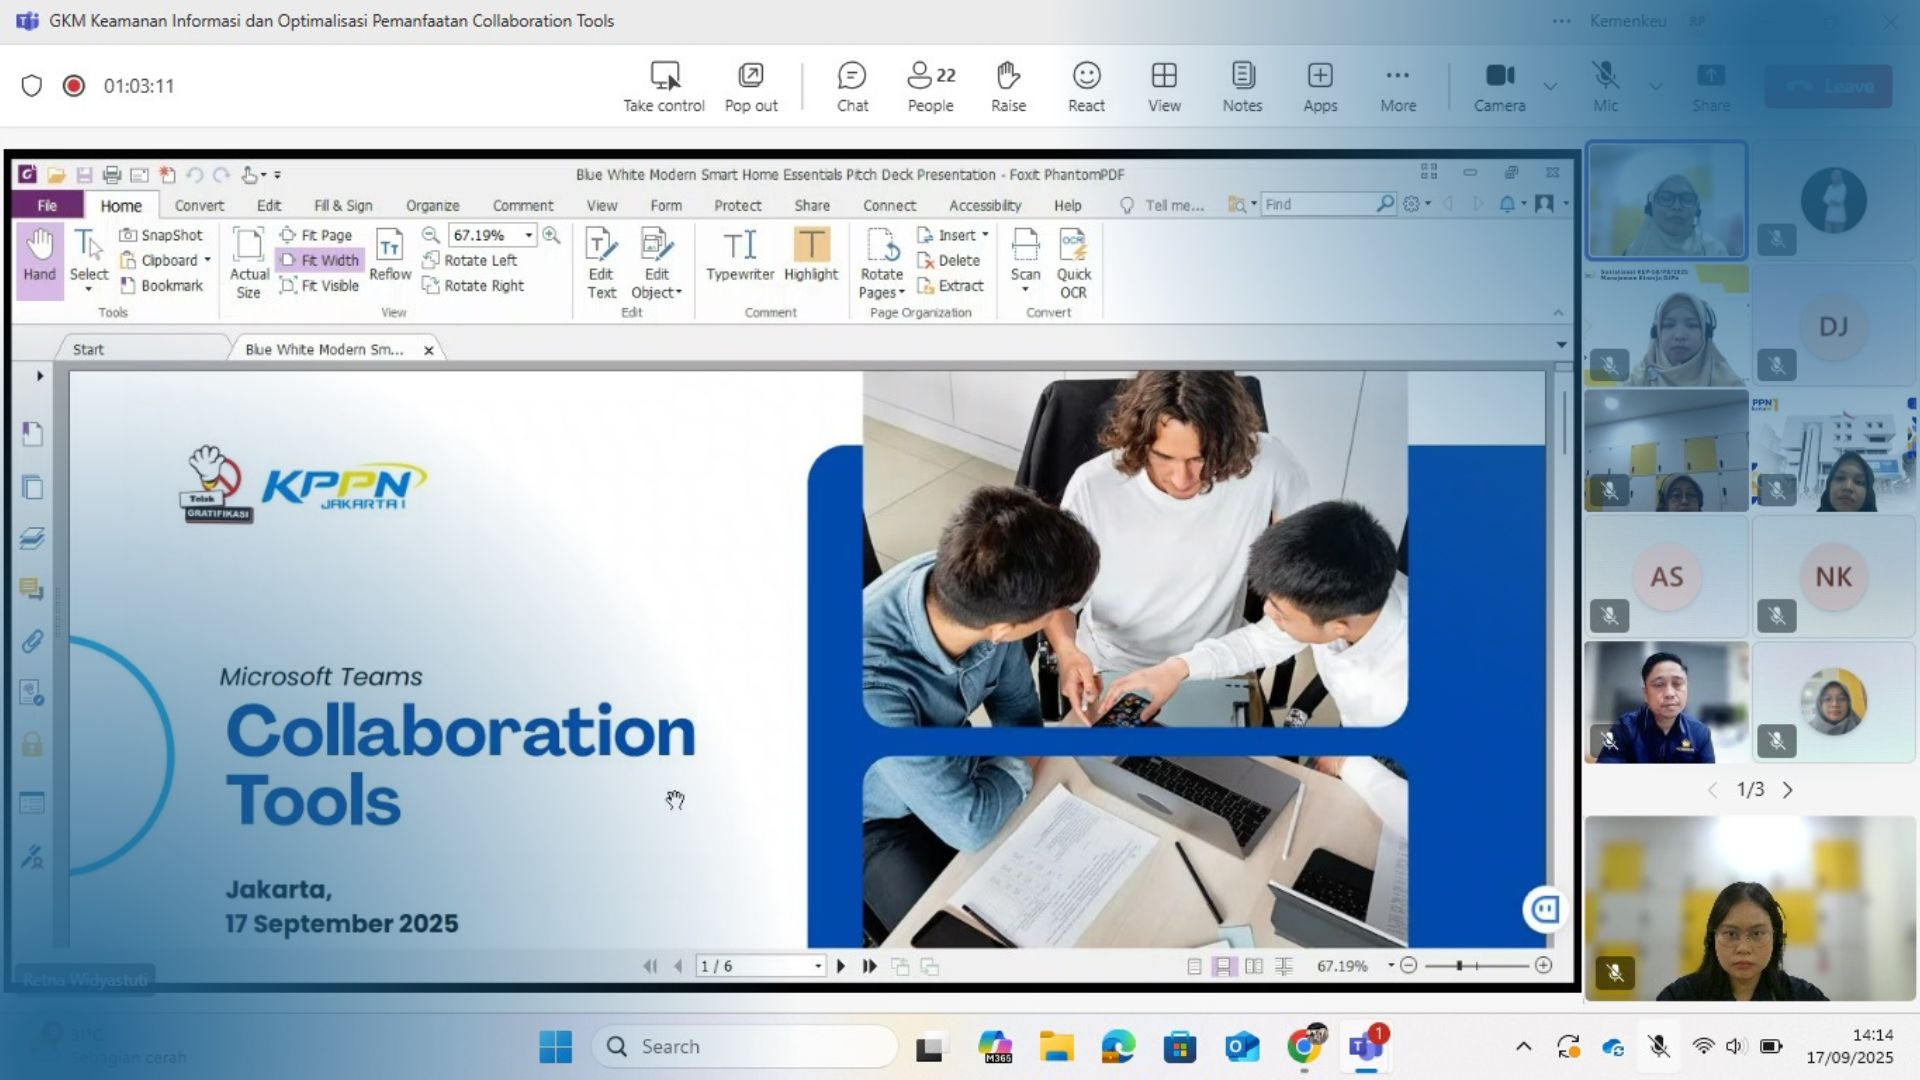Click the red Leave button
1920x1080 pixels.
(x=1828, y=86)
